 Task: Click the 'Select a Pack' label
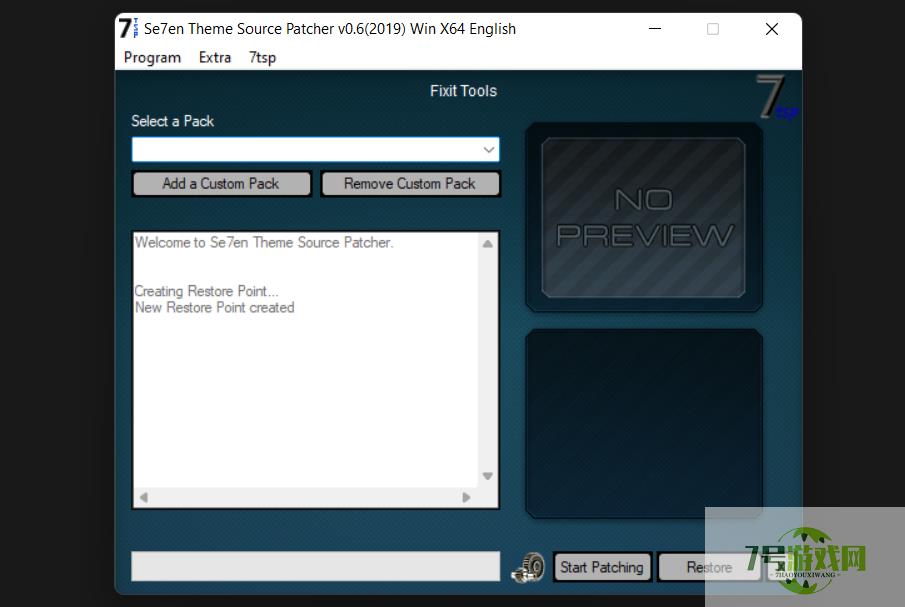173,121
